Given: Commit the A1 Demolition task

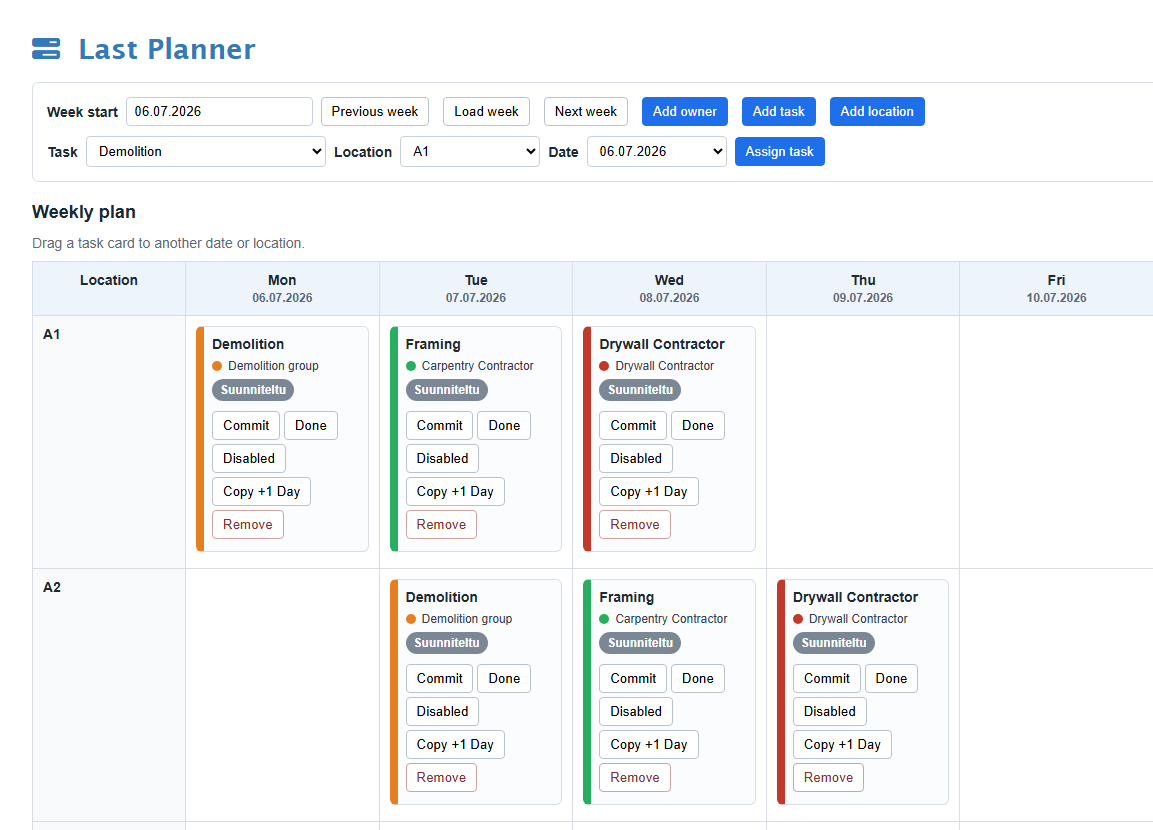Looking at the screenshot, I should click(246, 426).
